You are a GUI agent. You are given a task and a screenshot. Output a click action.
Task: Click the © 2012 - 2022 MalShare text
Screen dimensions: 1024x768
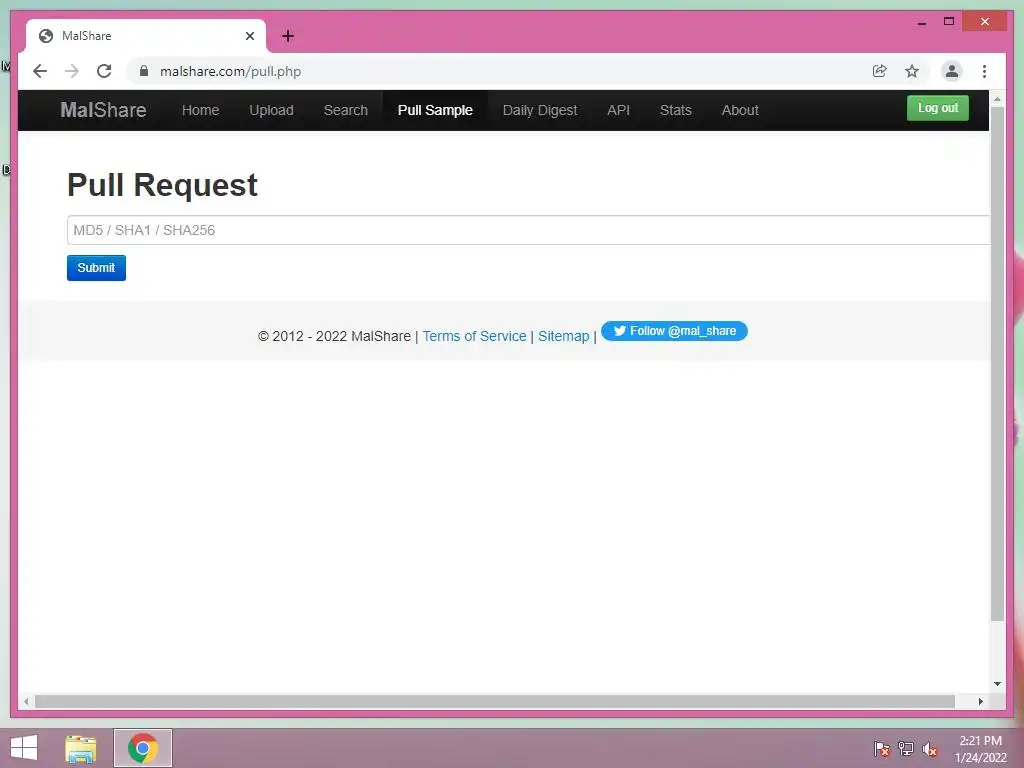(x=334, y=336)
